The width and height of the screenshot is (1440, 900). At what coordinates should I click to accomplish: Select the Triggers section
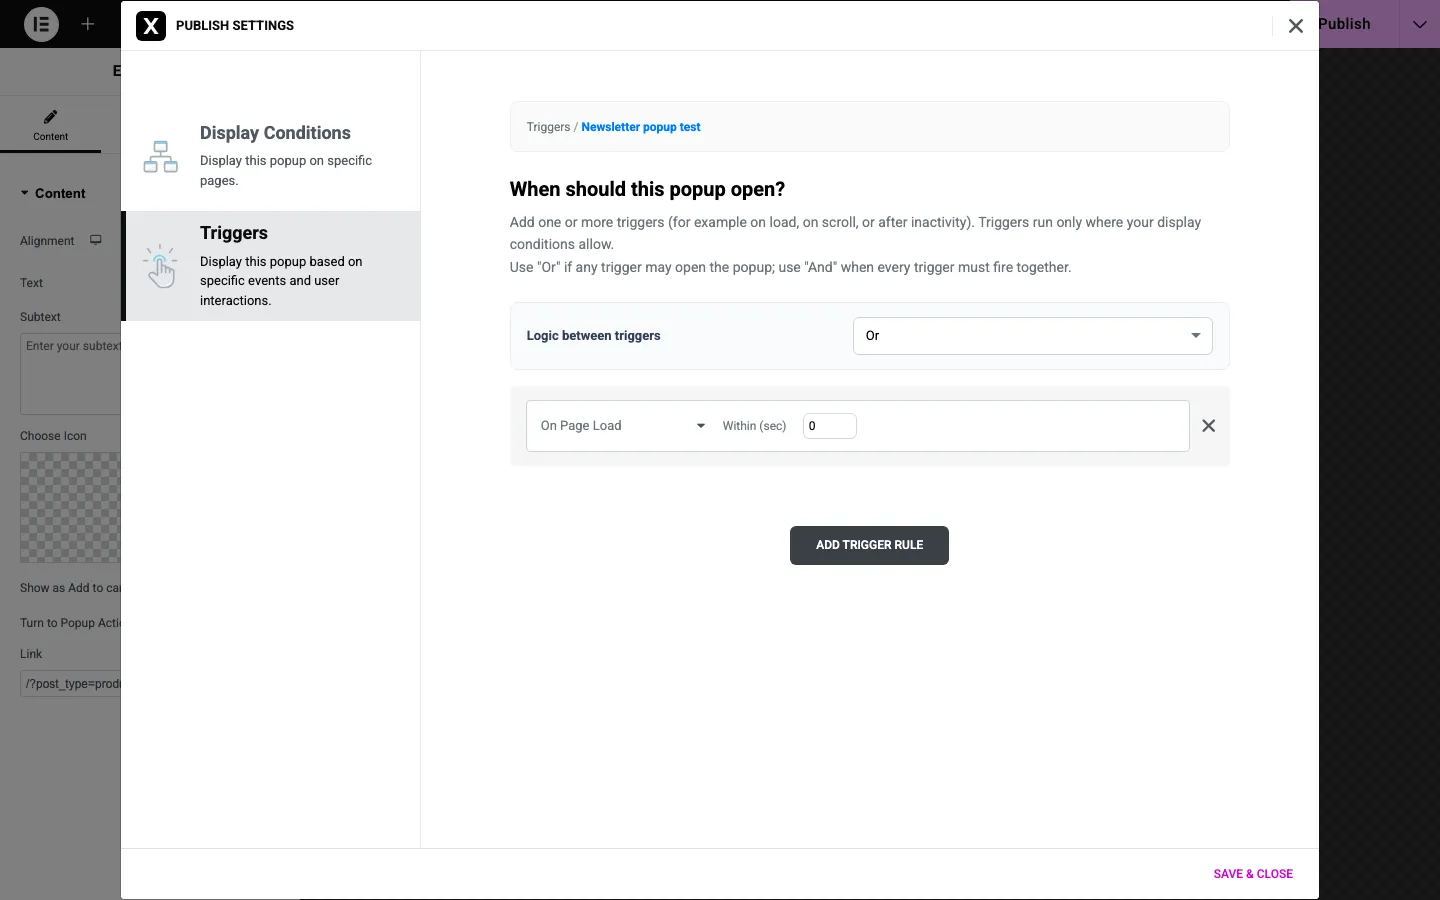point(271,266)
